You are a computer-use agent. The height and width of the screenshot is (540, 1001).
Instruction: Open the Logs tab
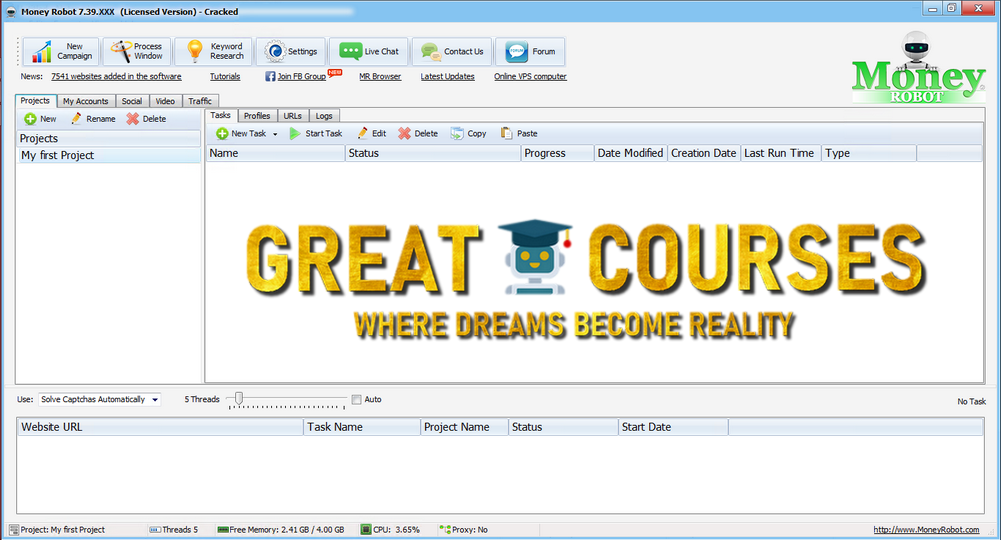(324, 116)
